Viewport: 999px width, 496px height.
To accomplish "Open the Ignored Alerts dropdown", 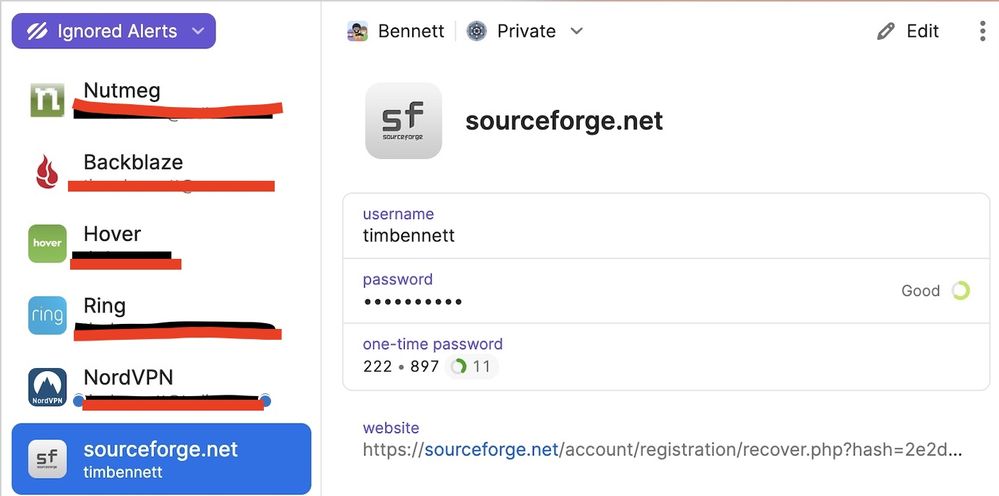I will pos(114,31).
